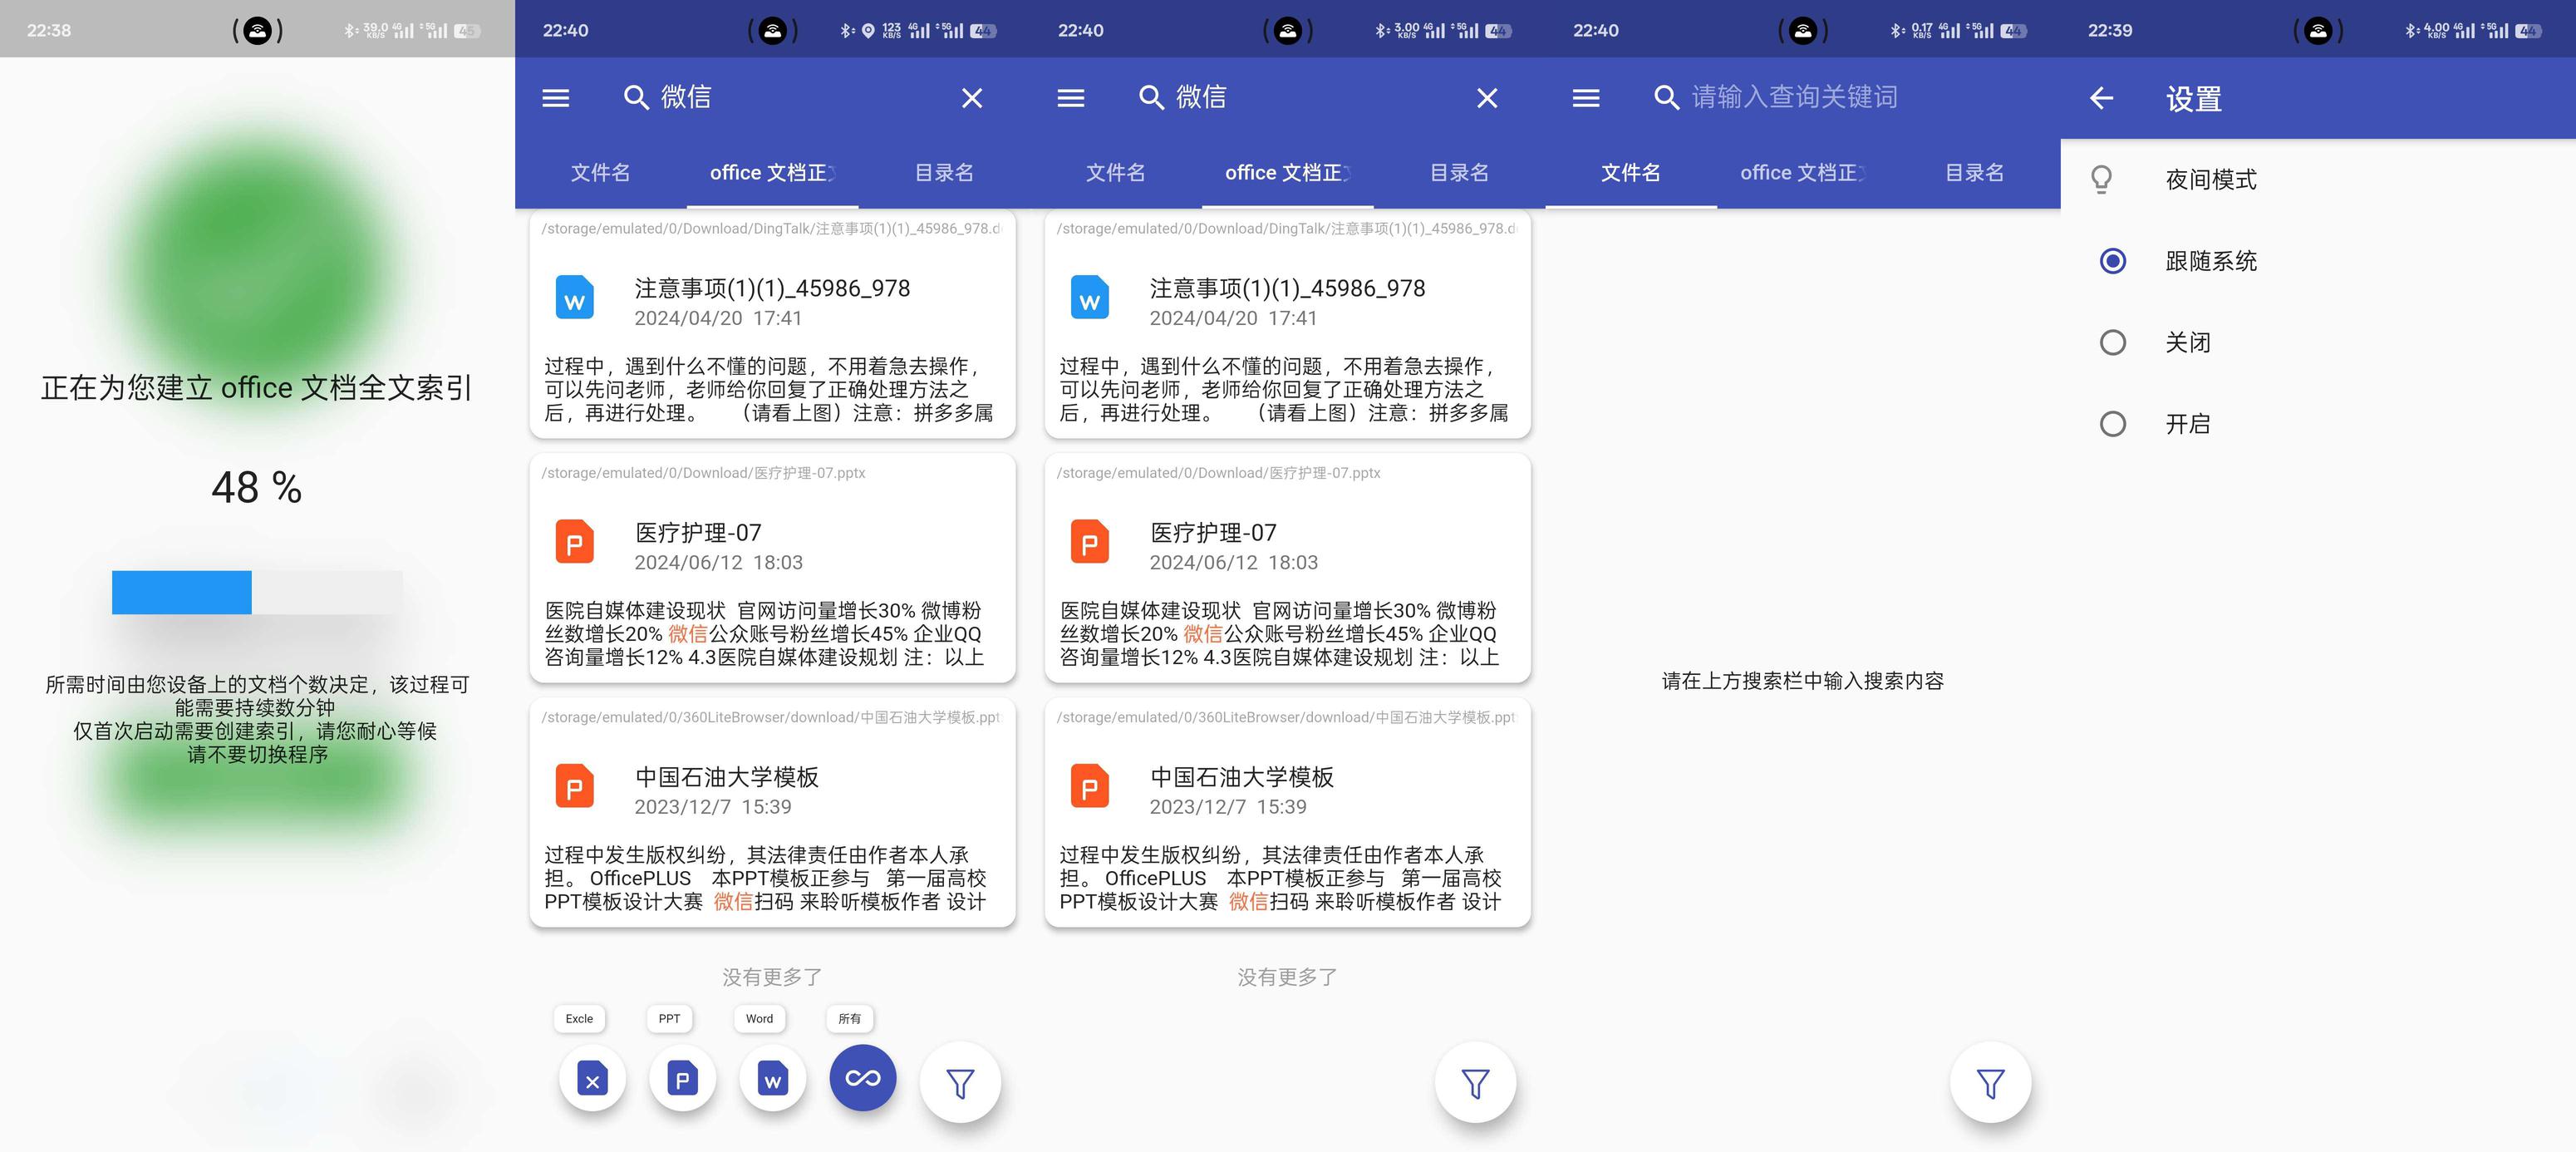This screenshot has width=2576, height=1152.
Task: Select the infinity all-types filter icon
Action: (x=862, y=1078)
